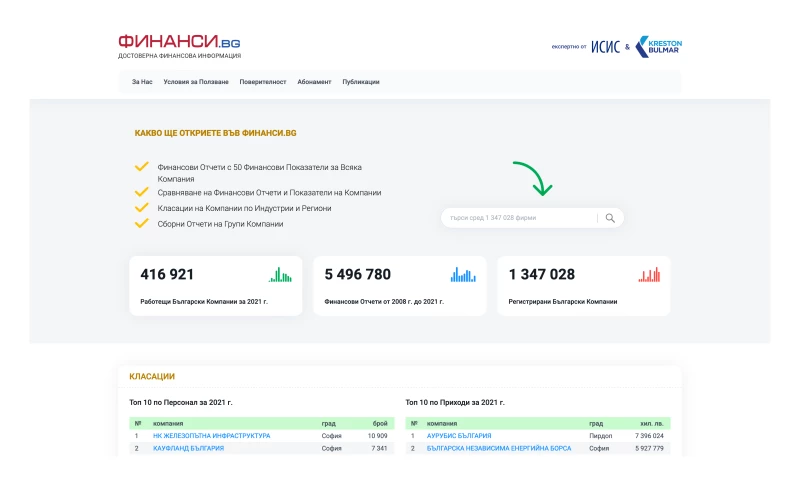Open БЪЛГАРСКА НЕЗАВИСИМА ЕНЕРГИЙНА БОРСА link
800x480 pixels.
pyautogui.click(x=499, y=448)
